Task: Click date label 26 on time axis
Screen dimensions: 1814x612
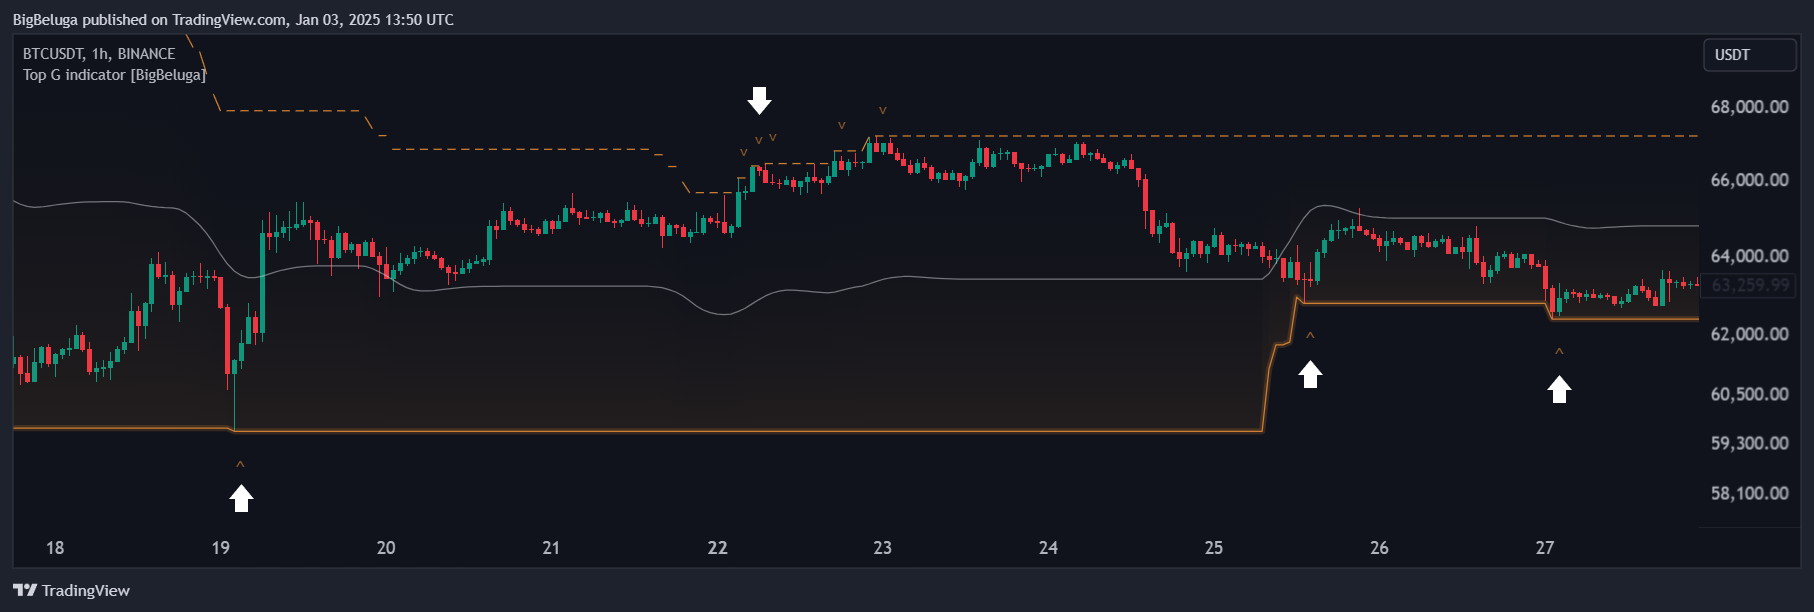Action: pos(1379,548)
